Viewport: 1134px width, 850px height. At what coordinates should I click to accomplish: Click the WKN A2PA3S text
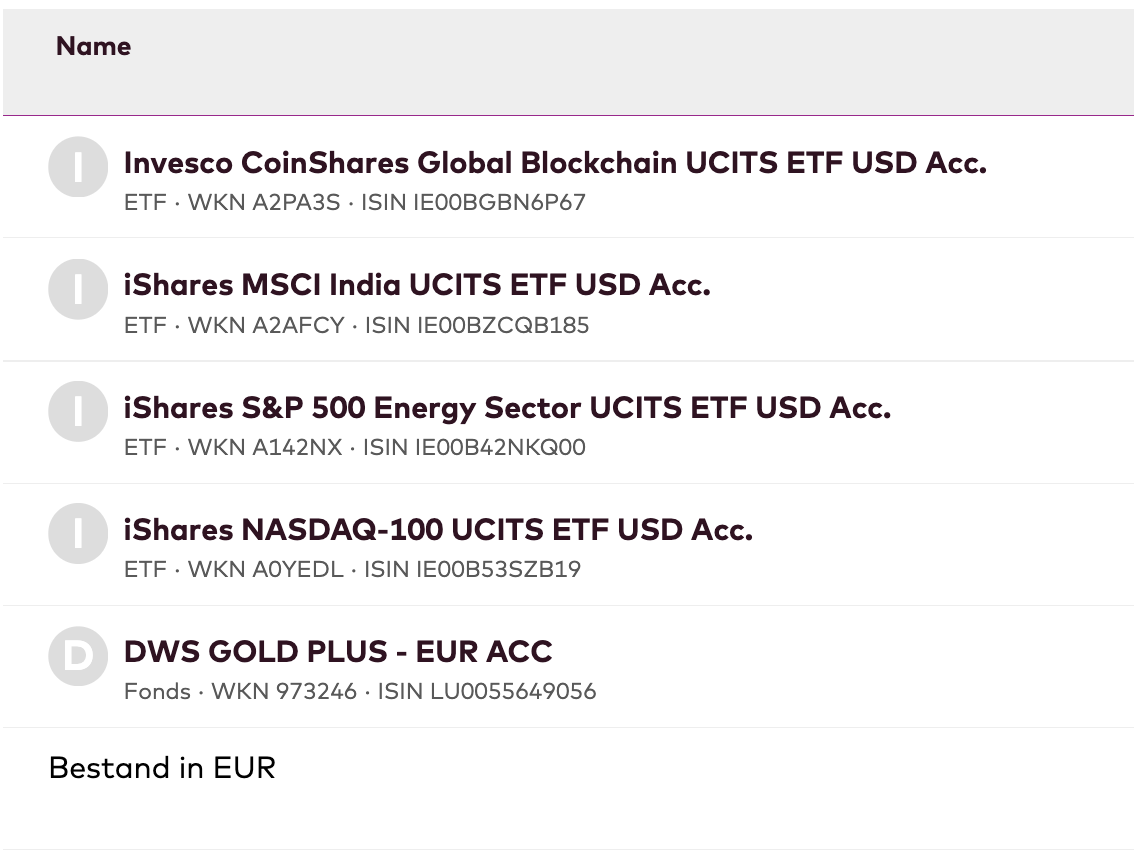(x=264, y=203)
